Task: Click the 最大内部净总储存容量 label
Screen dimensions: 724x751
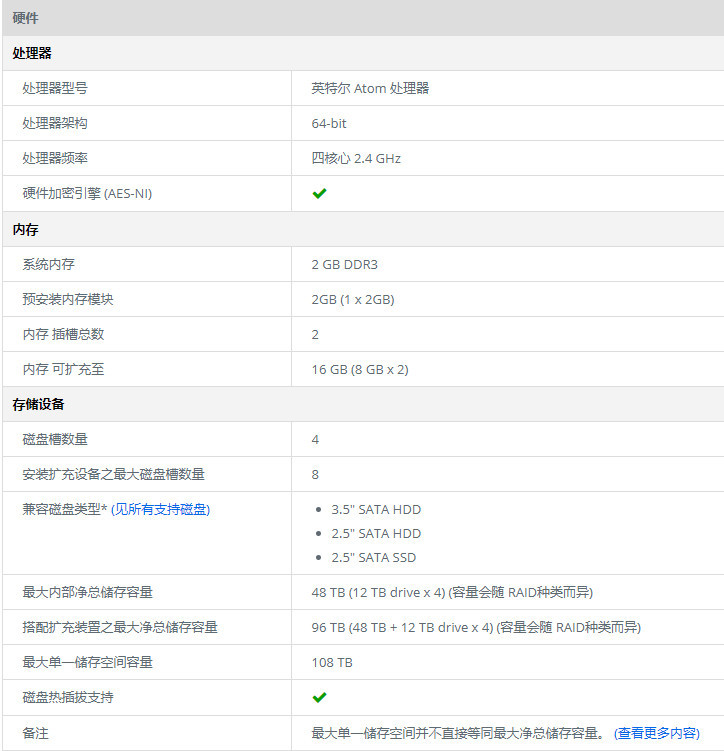Action: coord(88,592)
